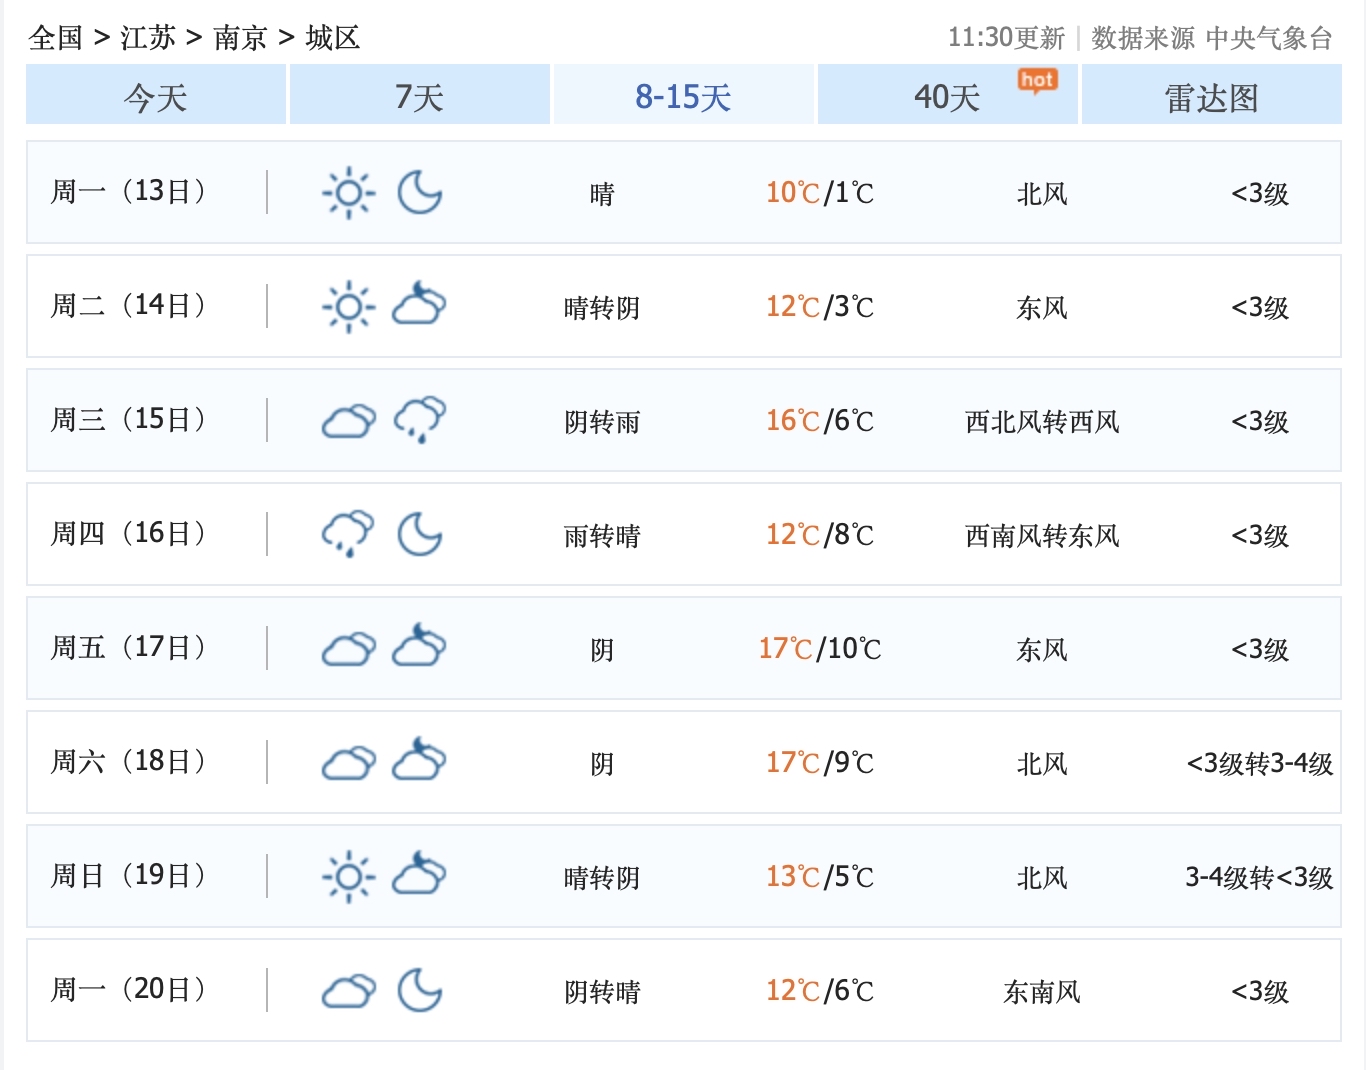The height and width of the screenshot is (1070, 1366).
Task: Click the sun icon for 周日 19日
Action: click(x=349, y=877)
